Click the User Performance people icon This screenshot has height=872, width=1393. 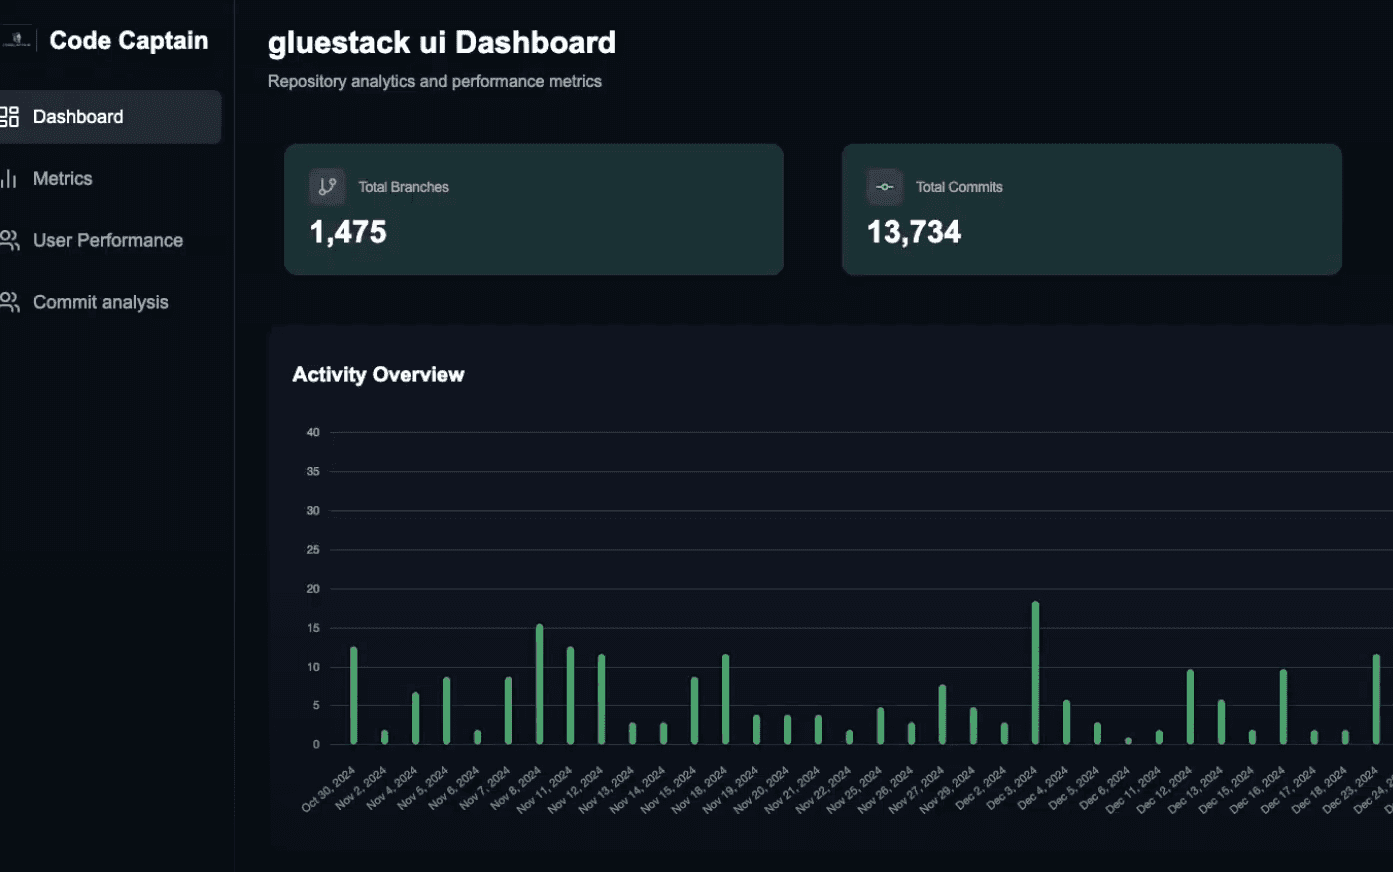click(9, 241)
